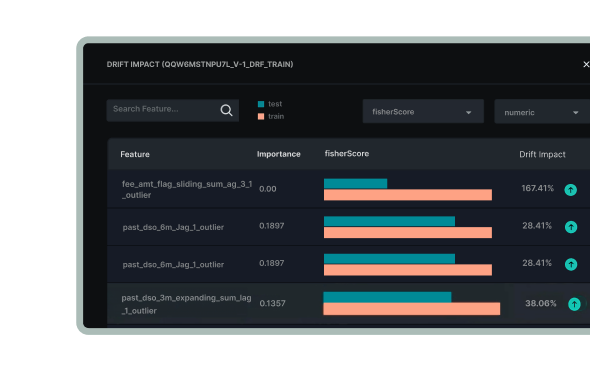Select the fee_amt_flag_sliding_sum_ag_3_1_outlier feature
This screenshot has height=370, width=590.
pos(187,189)
